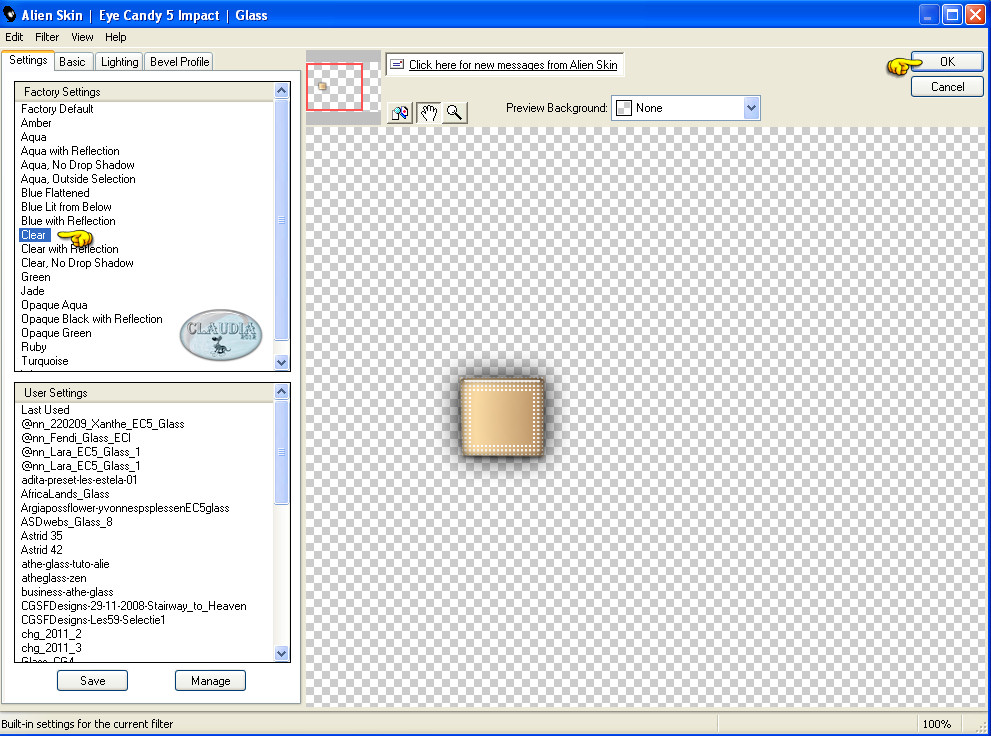Viewport: 991px width, 736px height.
Task: Select the Green preset
Action: click(35, 277)
